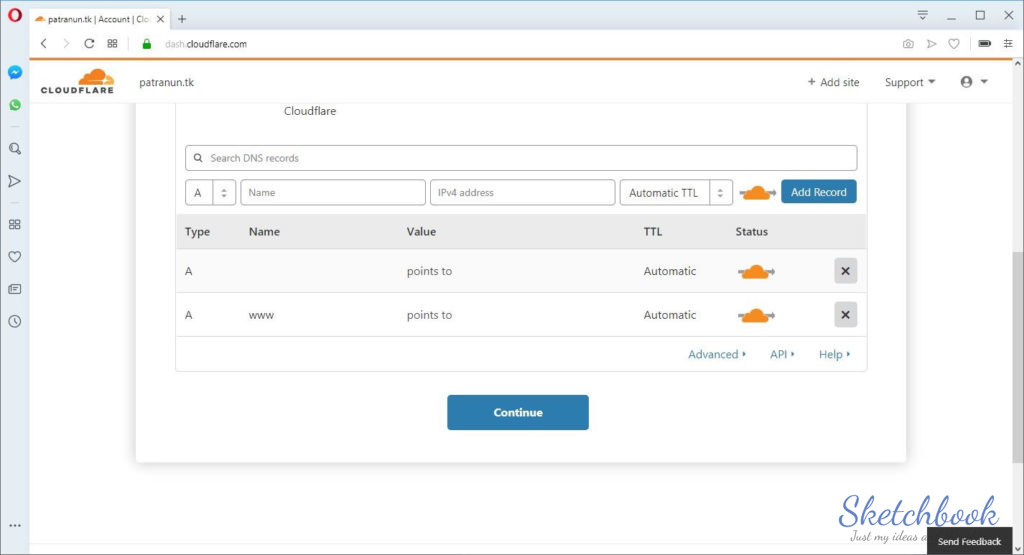
Task: Click the Automatic TTL of the www record
Action: click(x=669, y=315)
